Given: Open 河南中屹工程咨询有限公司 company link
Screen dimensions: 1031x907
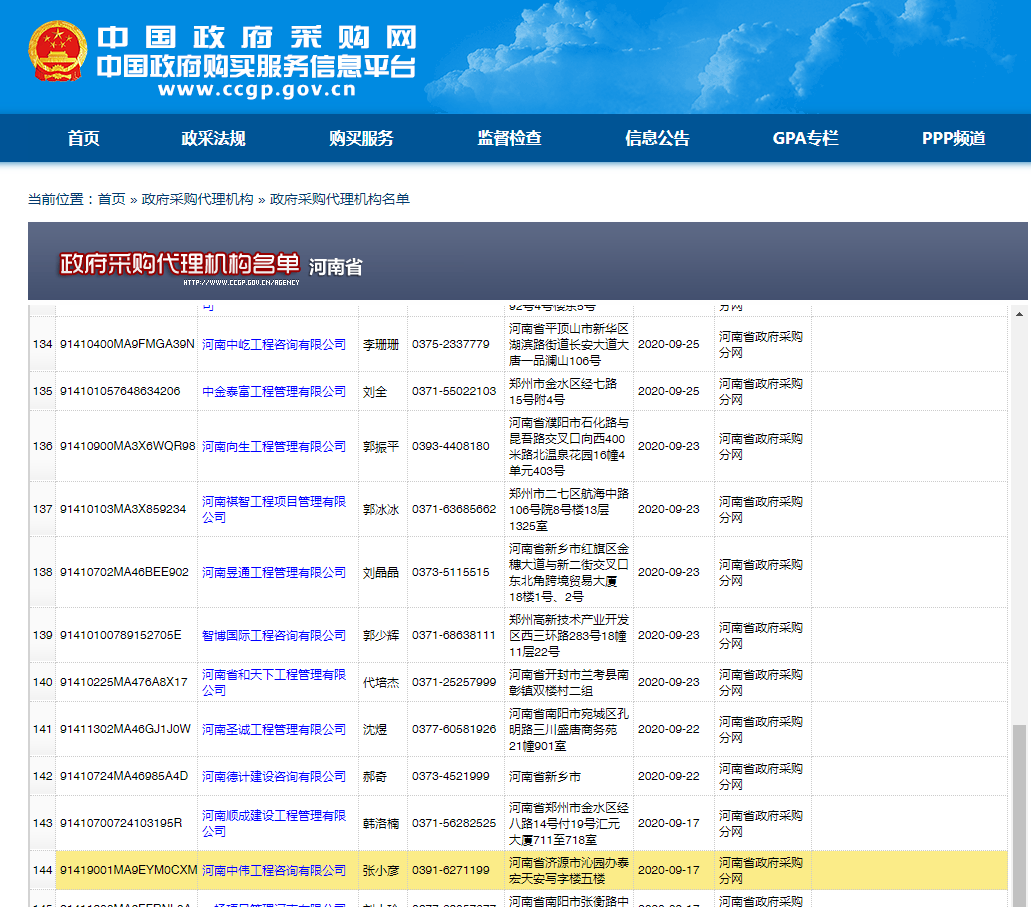Looking at the screenshot, I should click(274, 345).
